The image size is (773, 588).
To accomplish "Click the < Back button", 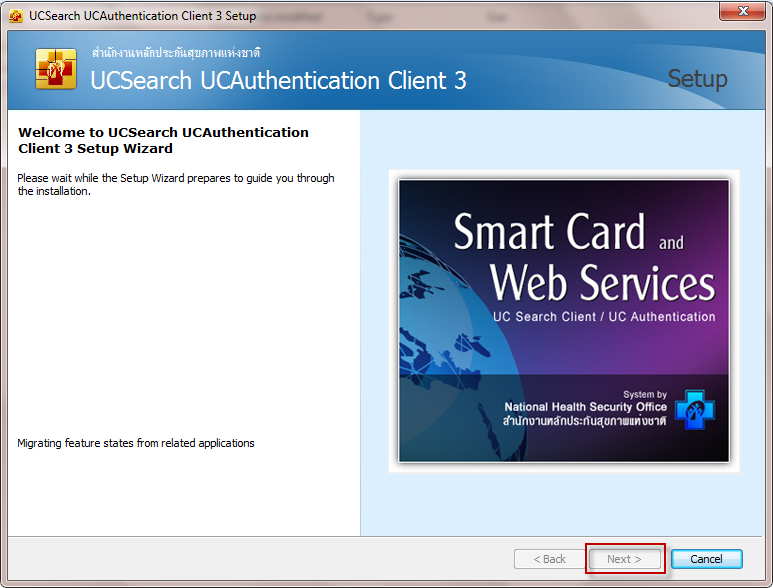I will coord(549,559).
